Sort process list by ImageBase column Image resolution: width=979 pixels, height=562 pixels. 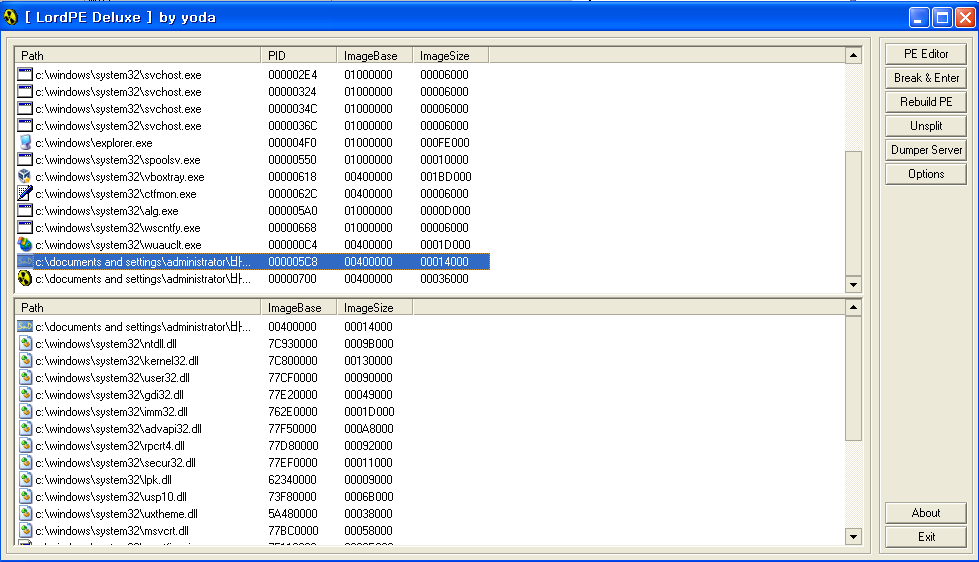[x=375, y=56]
